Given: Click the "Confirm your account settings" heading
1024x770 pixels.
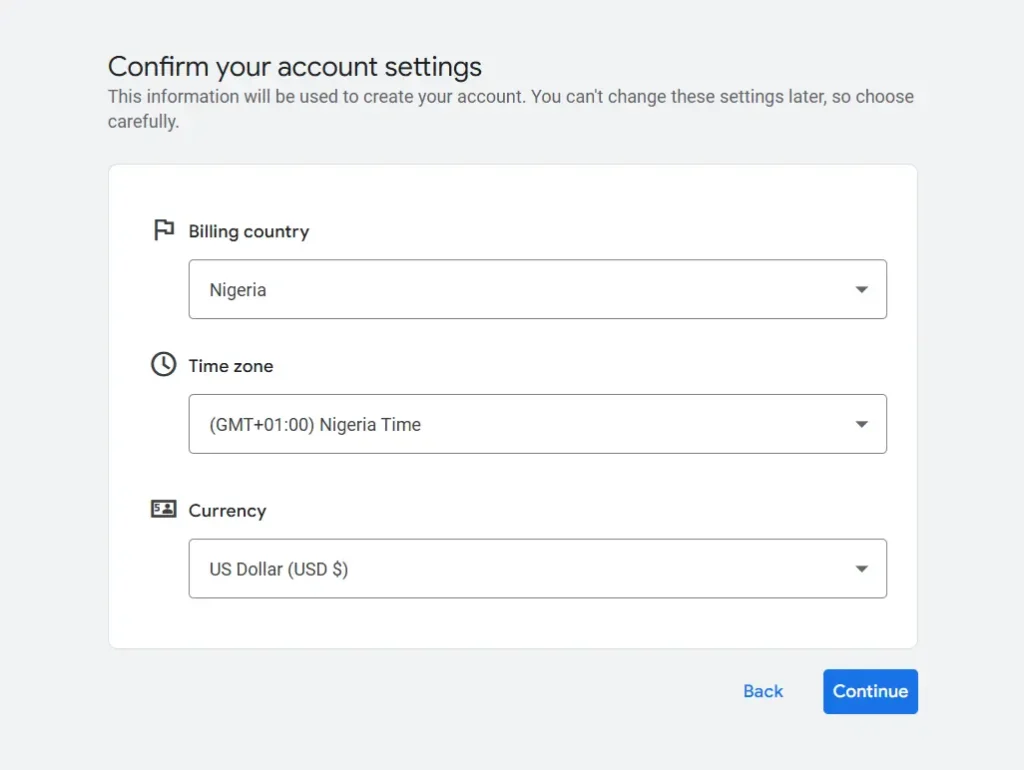Looking at the screenshot, I should click(x=294, y=66).
